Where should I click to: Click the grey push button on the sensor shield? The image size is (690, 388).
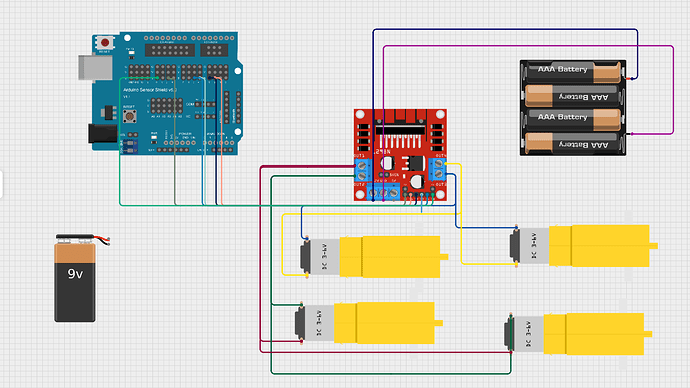pyautogui.click(x=129, y=116)
